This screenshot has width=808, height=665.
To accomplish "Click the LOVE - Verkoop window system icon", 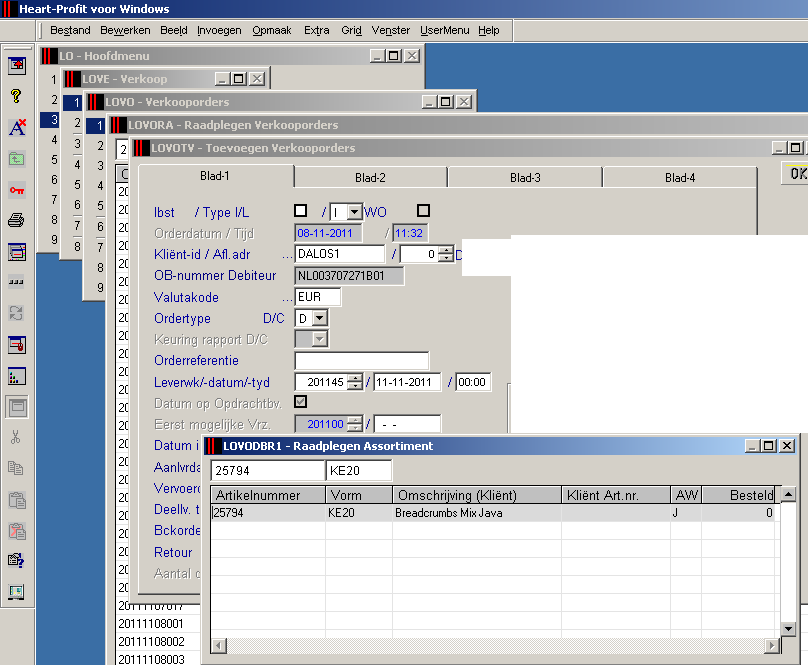I will [72, 79].
